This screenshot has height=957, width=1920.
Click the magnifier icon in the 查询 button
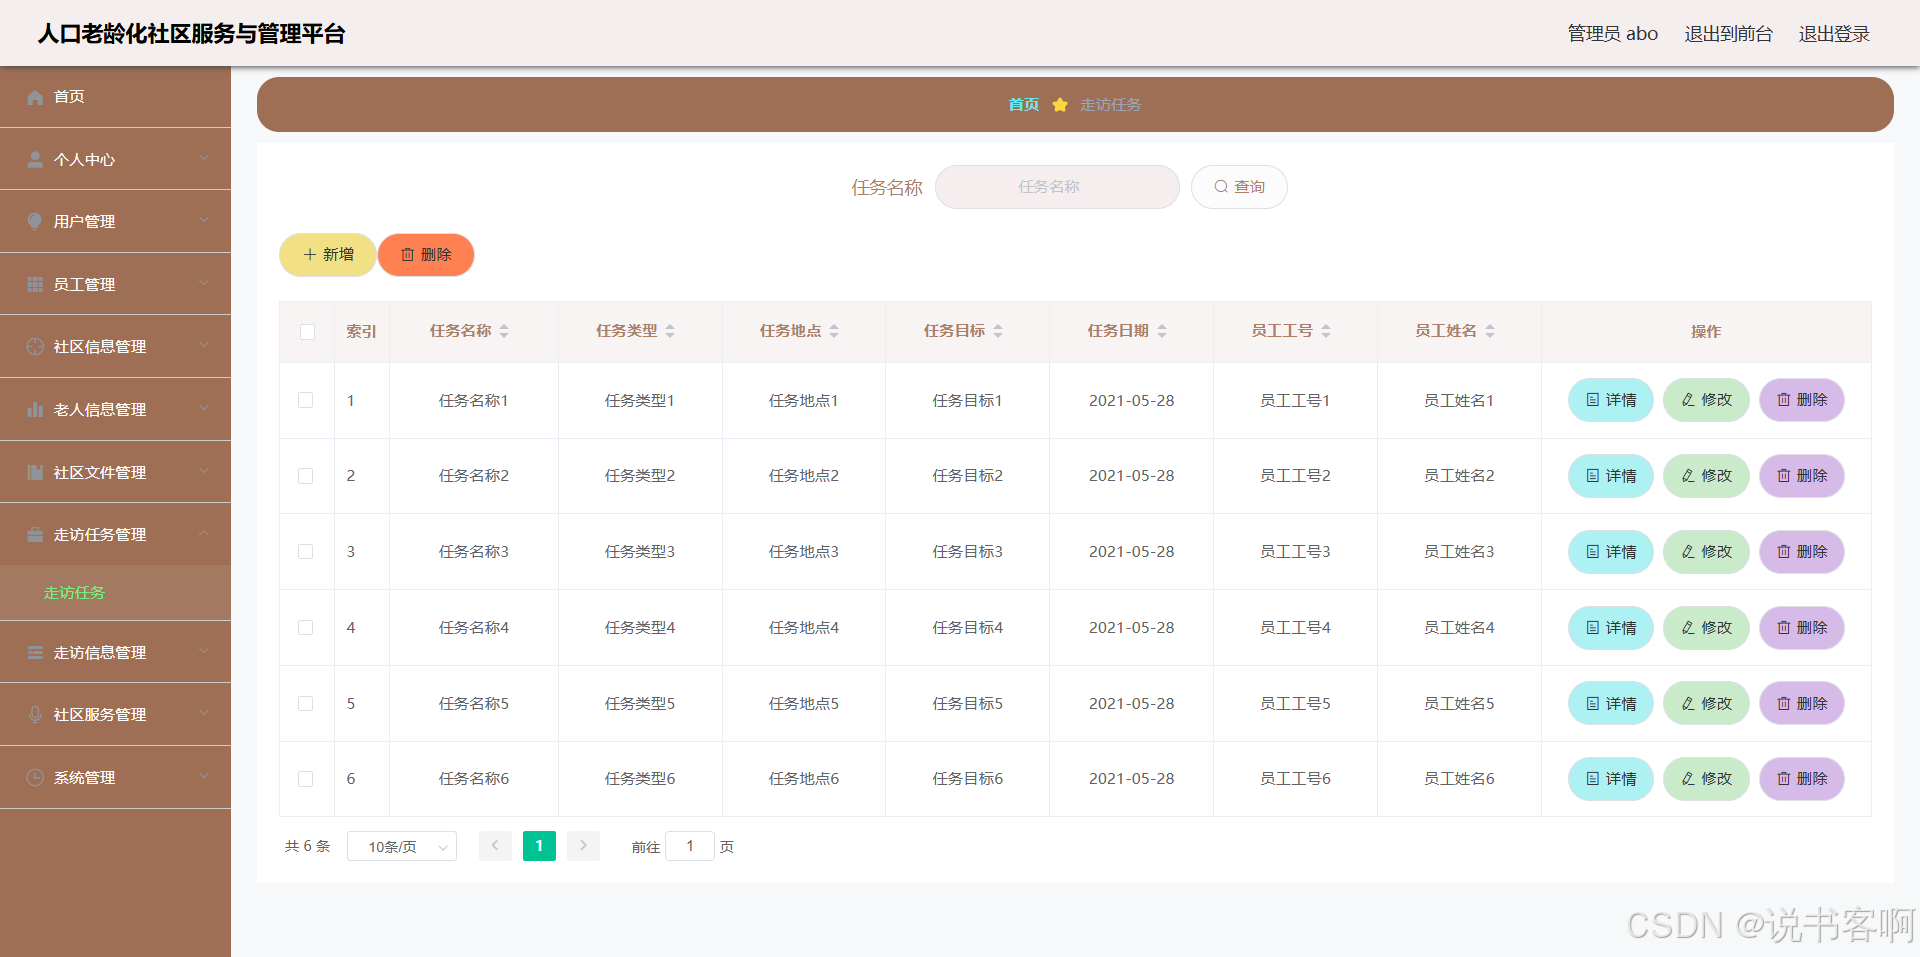click(x=1221, y=187)
